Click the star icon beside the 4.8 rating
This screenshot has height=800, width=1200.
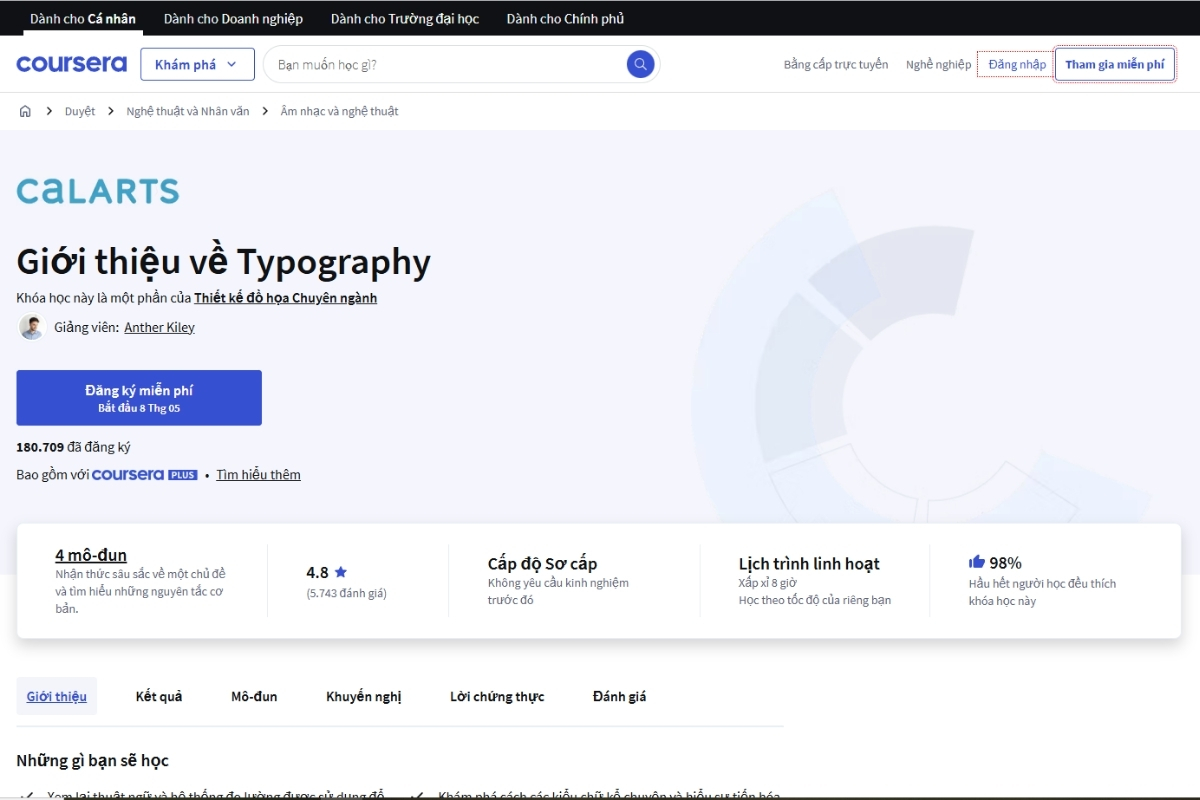(x=340, y=572)
